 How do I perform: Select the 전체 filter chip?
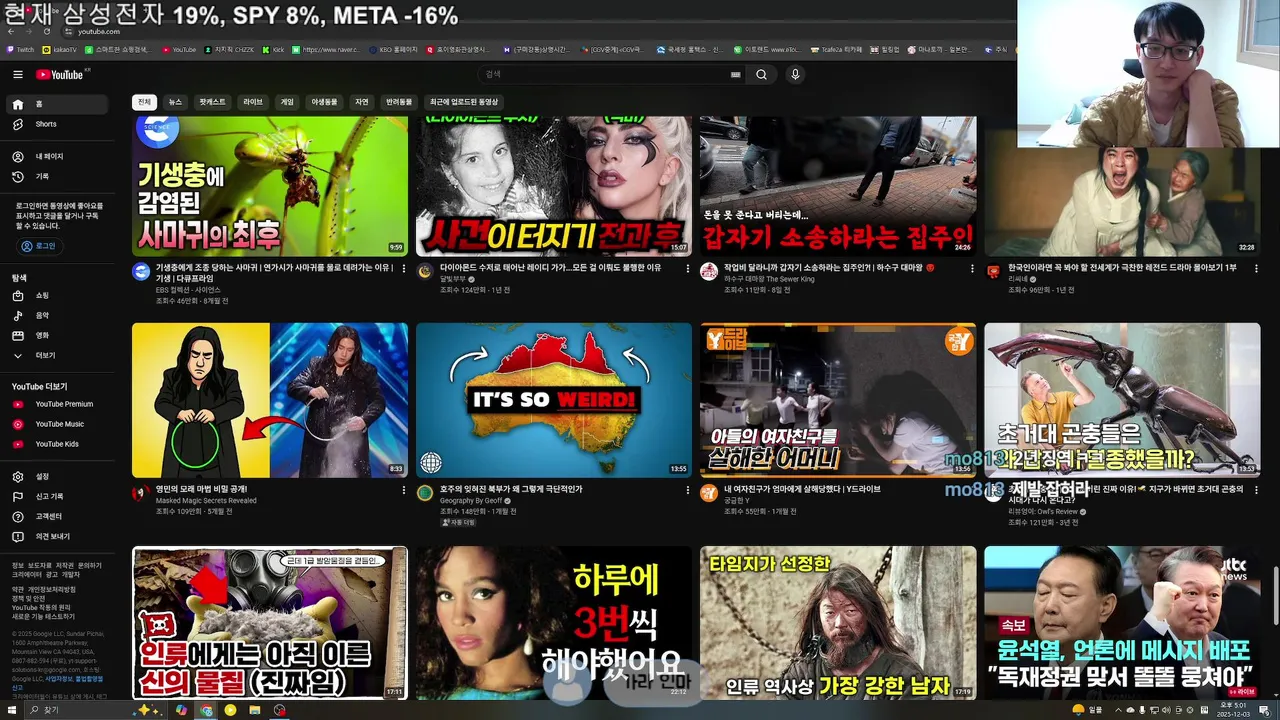(144, 102)
